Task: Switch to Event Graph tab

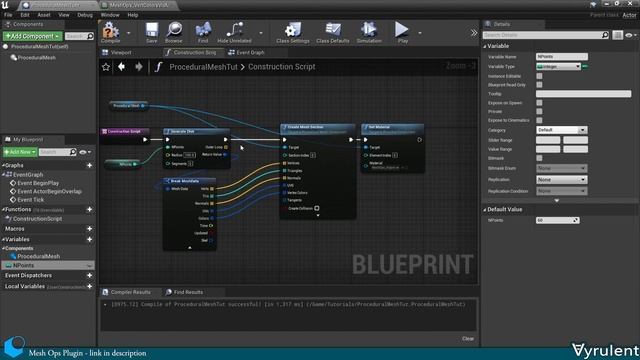Action: (x=246, y=53)
